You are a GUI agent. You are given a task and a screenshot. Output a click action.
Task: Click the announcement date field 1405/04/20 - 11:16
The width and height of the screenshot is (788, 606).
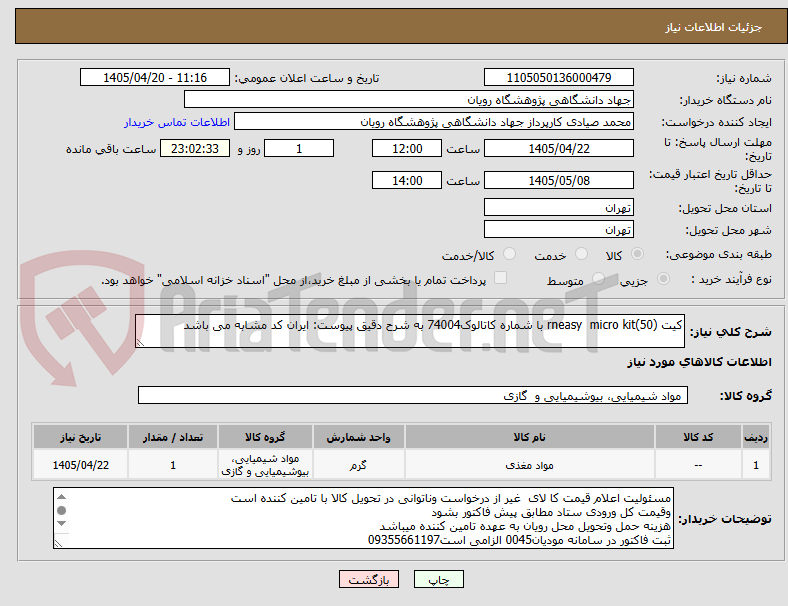click(x=155, y=77)
